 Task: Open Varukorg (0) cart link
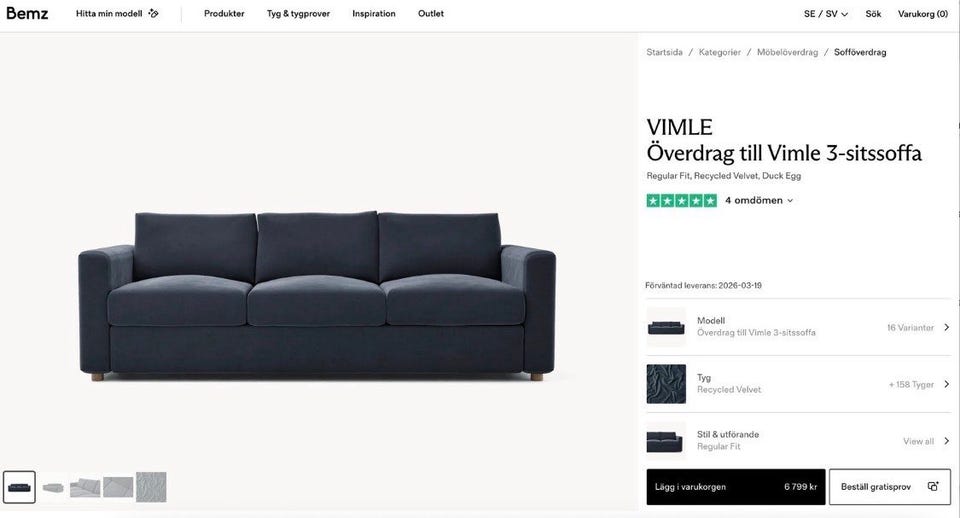[923, 13]
